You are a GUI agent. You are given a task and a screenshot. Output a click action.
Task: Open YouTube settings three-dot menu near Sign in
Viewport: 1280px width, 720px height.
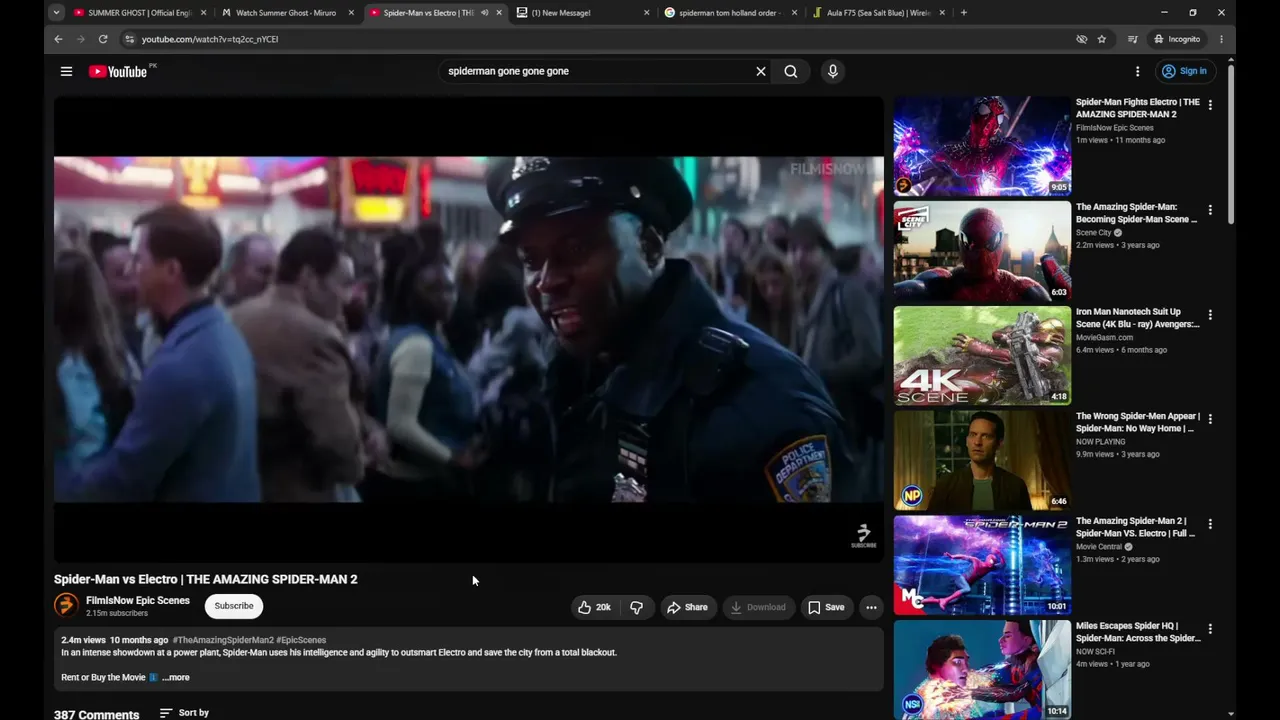[1137, 71]
